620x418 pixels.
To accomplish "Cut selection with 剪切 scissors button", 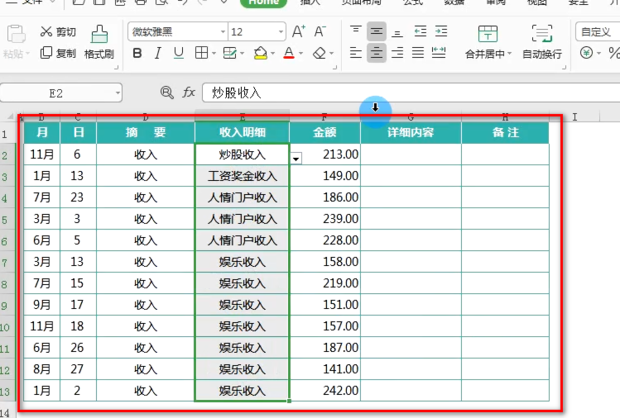I will (58, 32).
